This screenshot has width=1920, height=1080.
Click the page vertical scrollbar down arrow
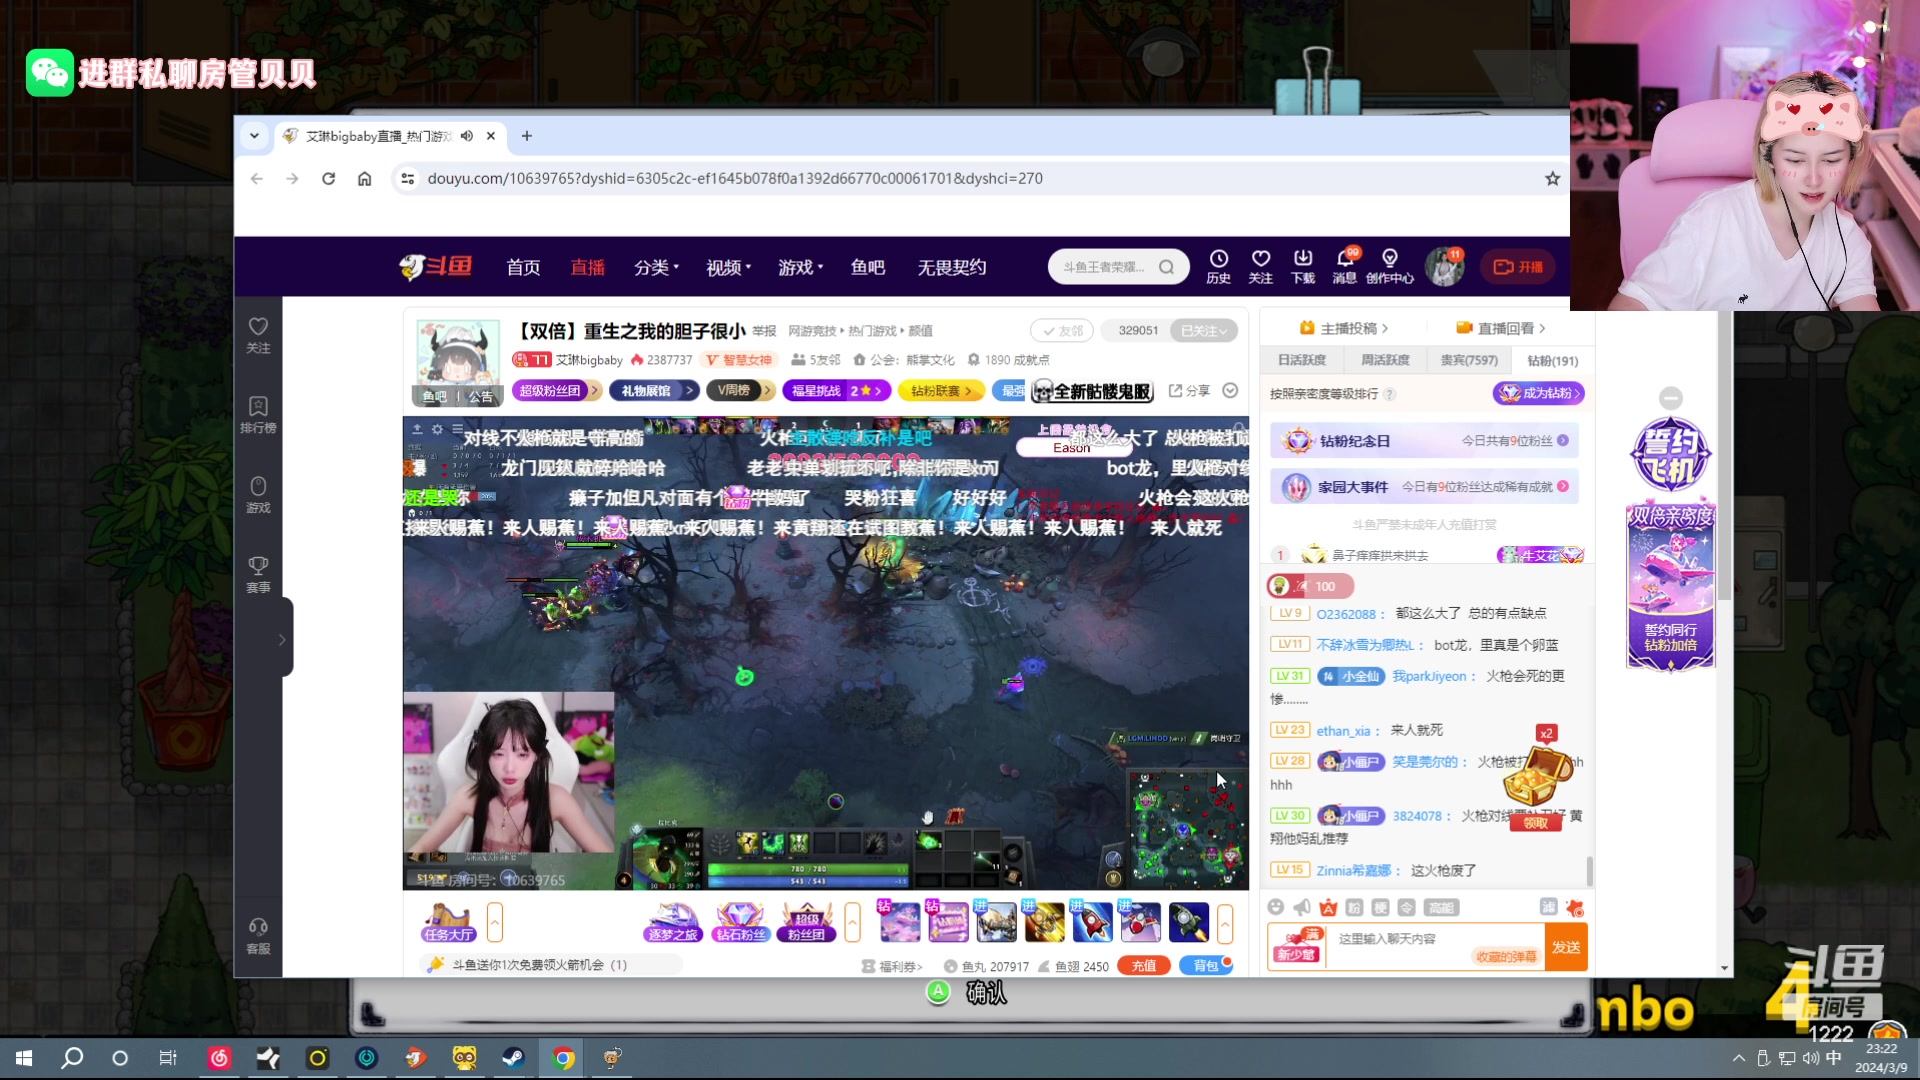1724,968
